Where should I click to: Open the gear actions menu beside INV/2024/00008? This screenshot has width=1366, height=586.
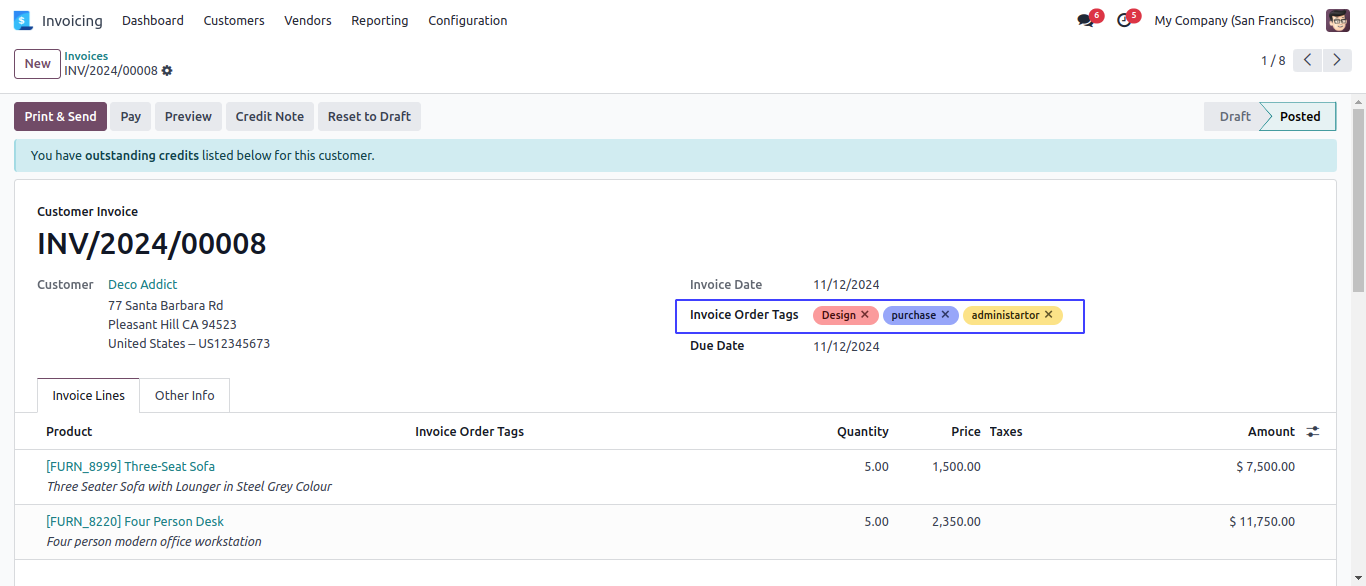tap(167, 71)
